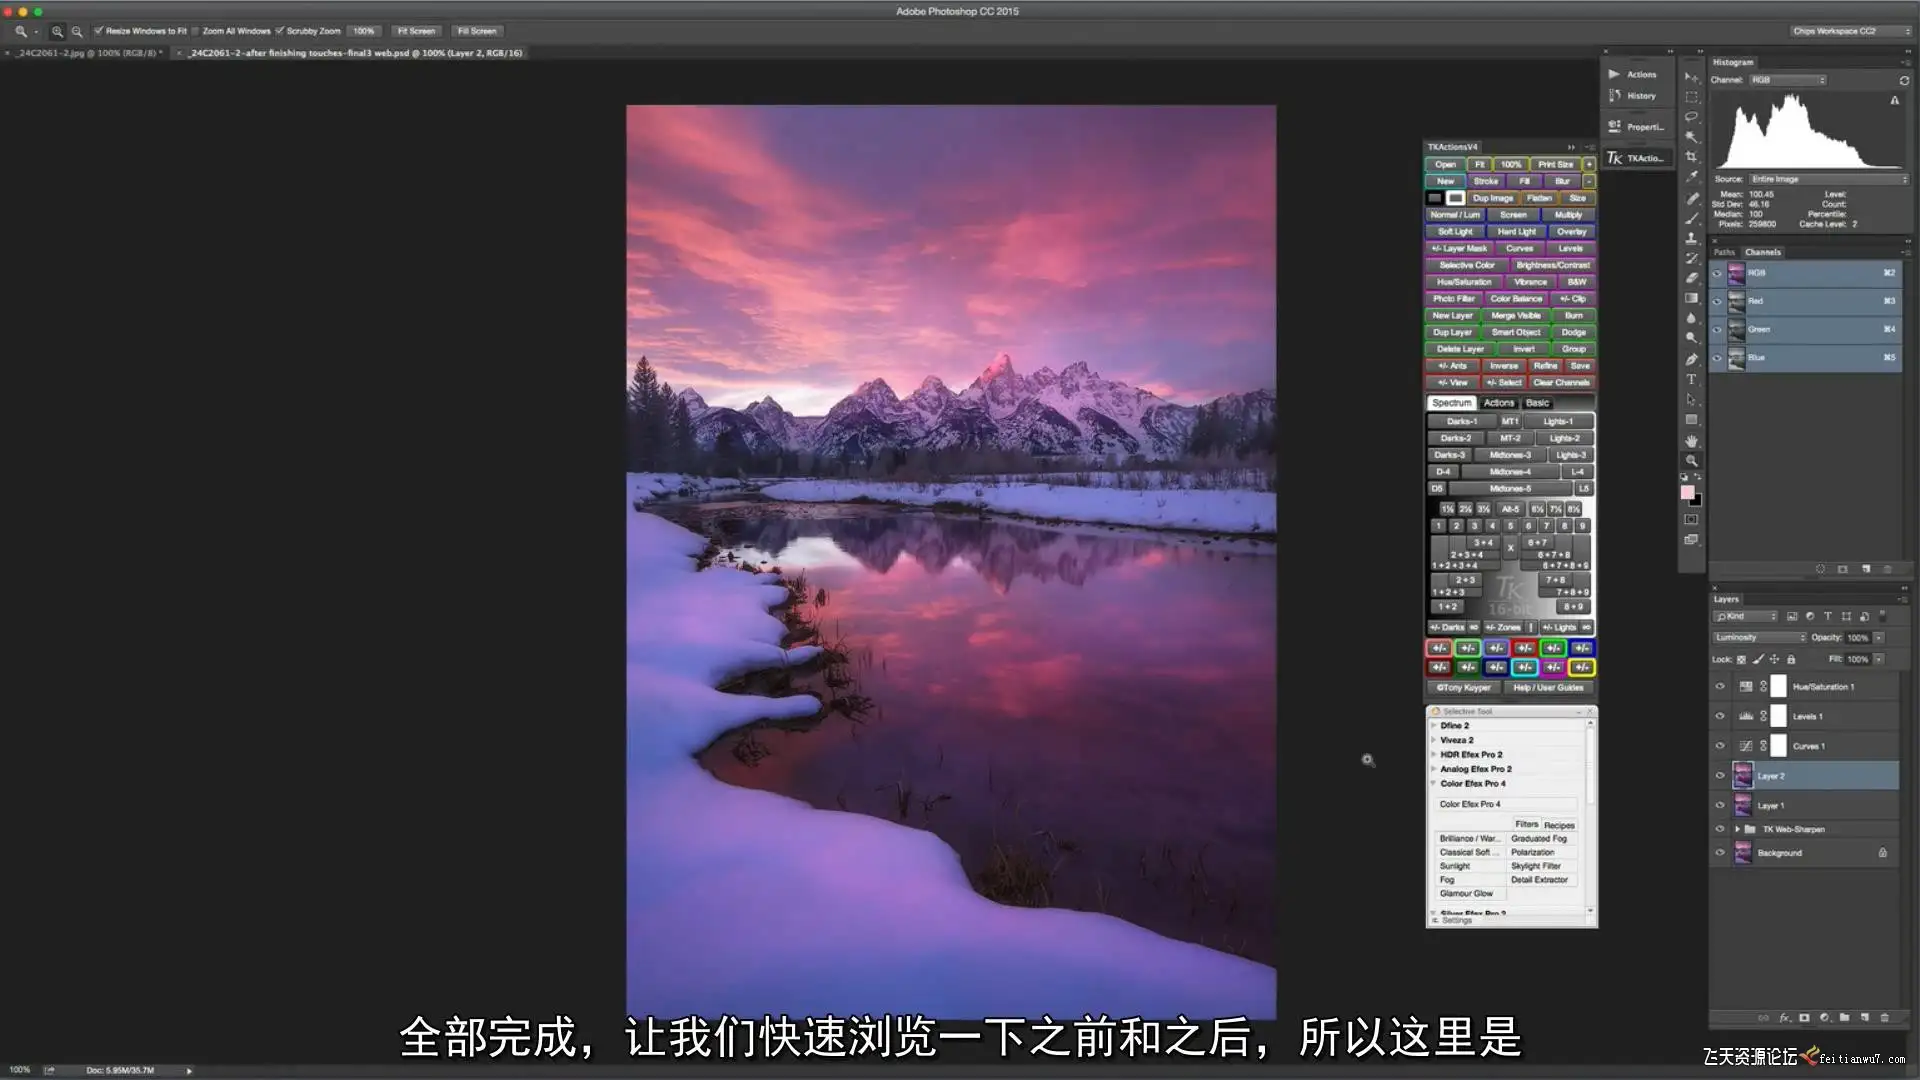Select the Layer 1 thumbnail

click(1743, 806)
